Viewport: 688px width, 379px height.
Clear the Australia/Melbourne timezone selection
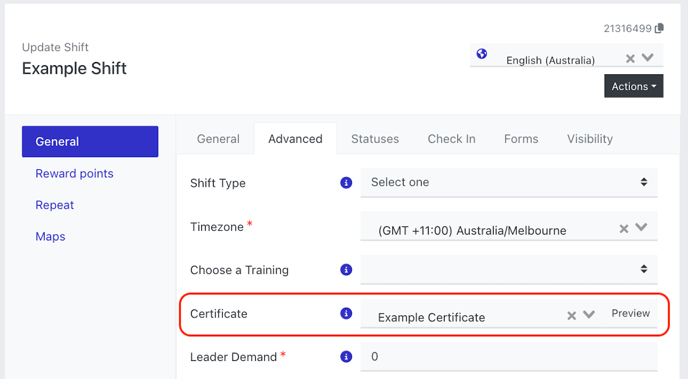coord(624,229)
